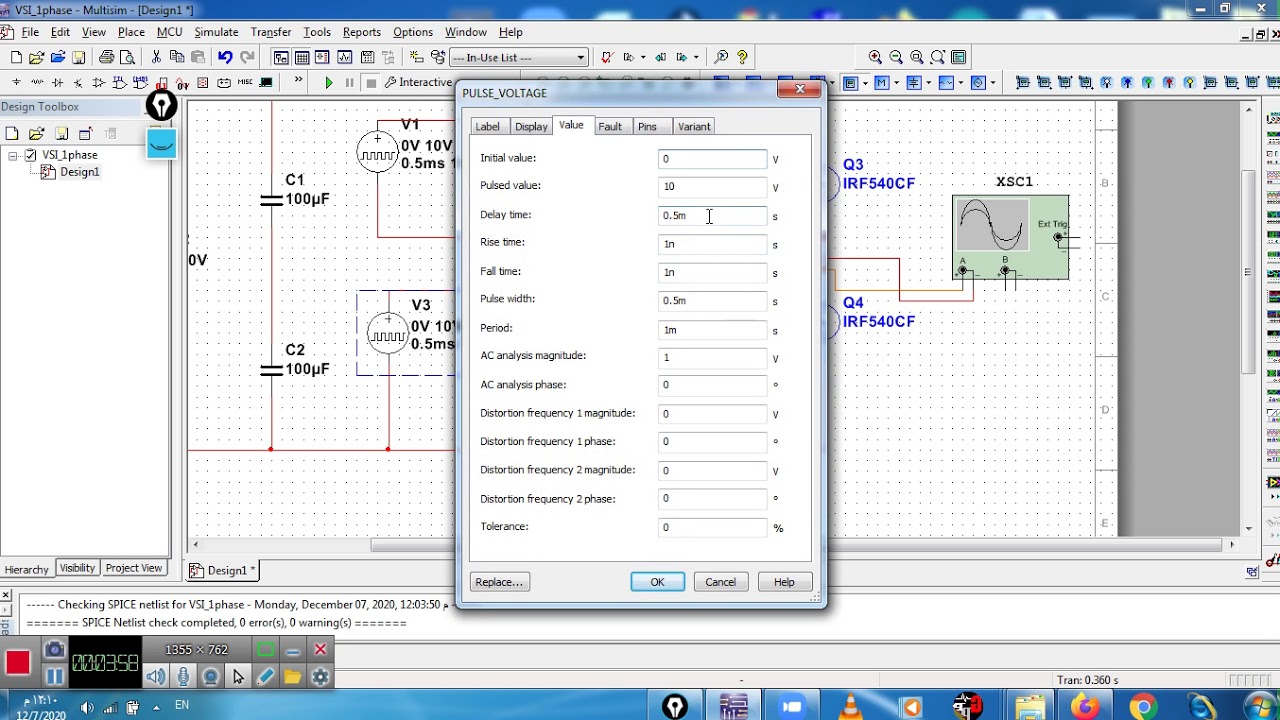Image resolution: width=1280 pixels, height=720 pixels.
Task: Place a diode component
Action: coord(57,82)
